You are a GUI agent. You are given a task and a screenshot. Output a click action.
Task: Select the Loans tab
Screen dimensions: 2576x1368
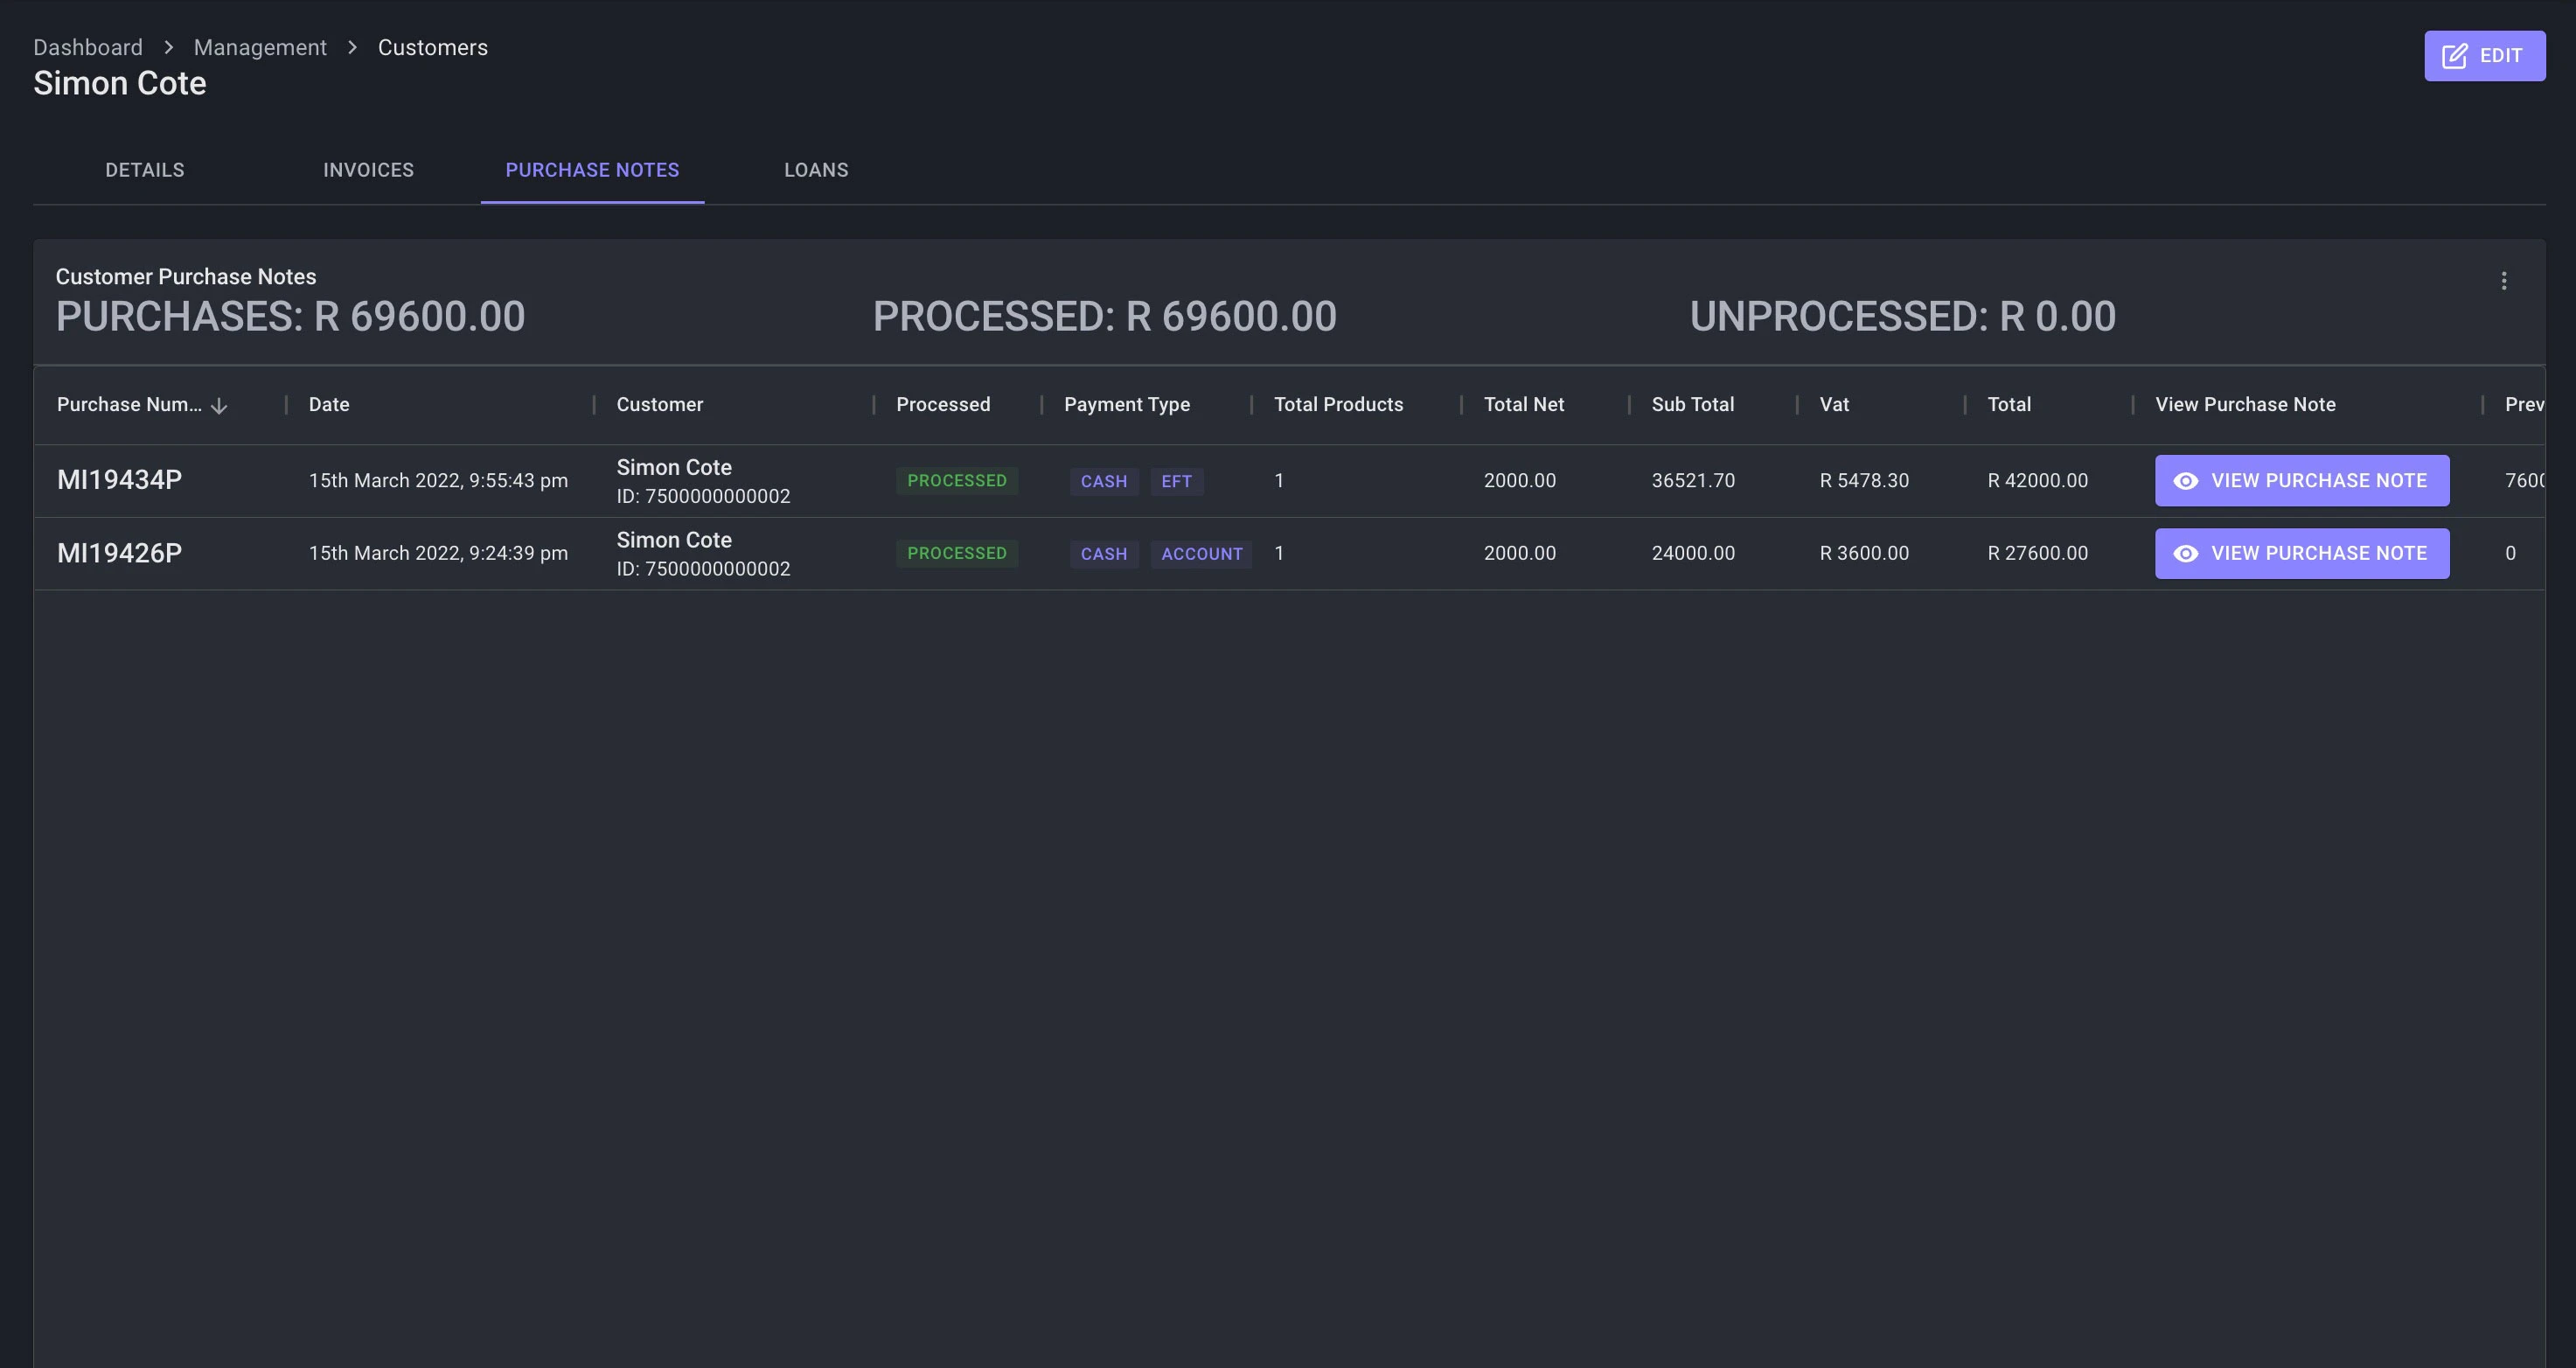[816, 170]
